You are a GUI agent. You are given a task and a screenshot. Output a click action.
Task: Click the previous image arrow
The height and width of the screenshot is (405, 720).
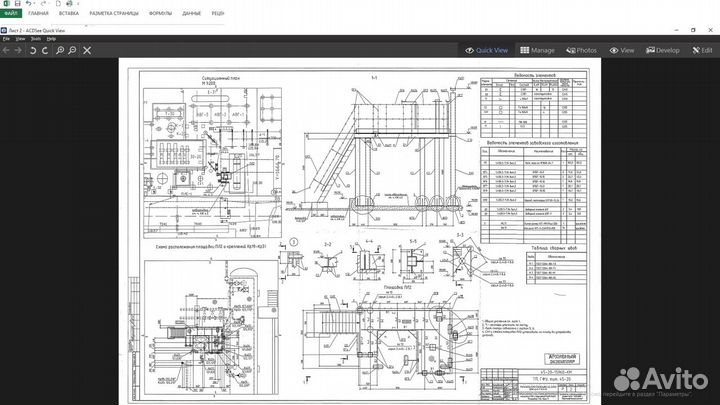(x=6, y=49)
